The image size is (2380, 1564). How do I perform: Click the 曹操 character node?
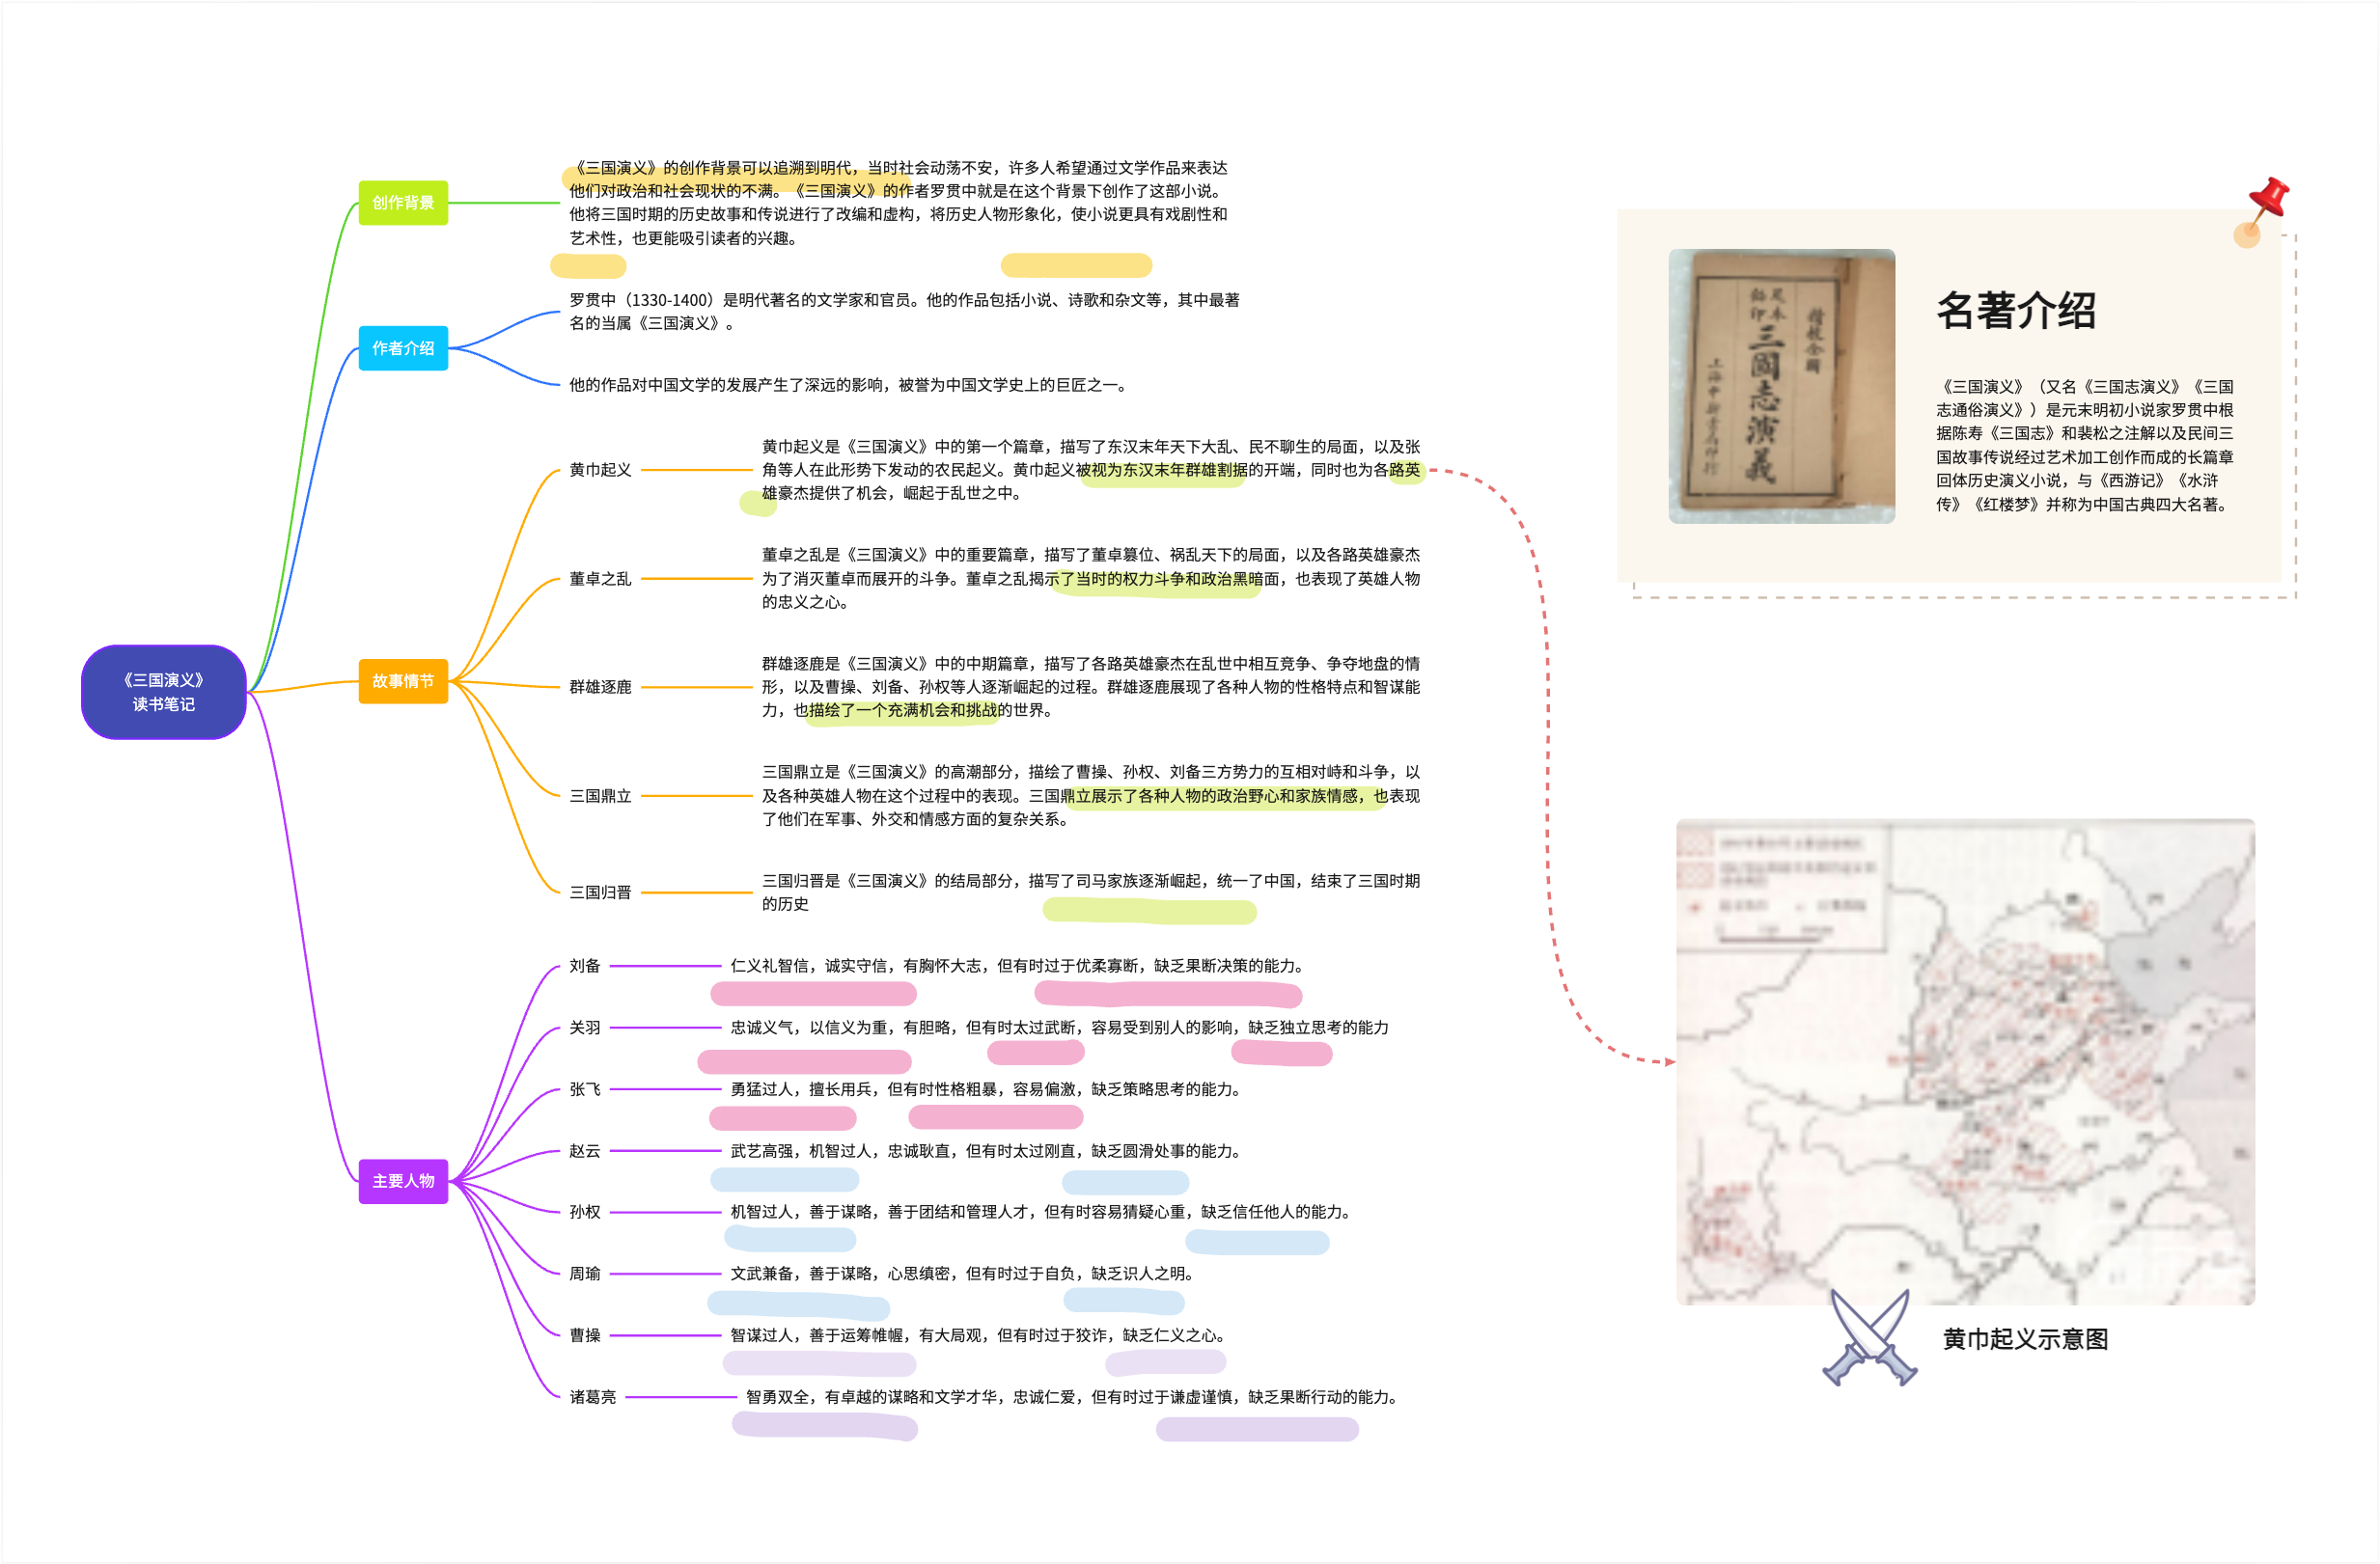tap(585, 1335)
